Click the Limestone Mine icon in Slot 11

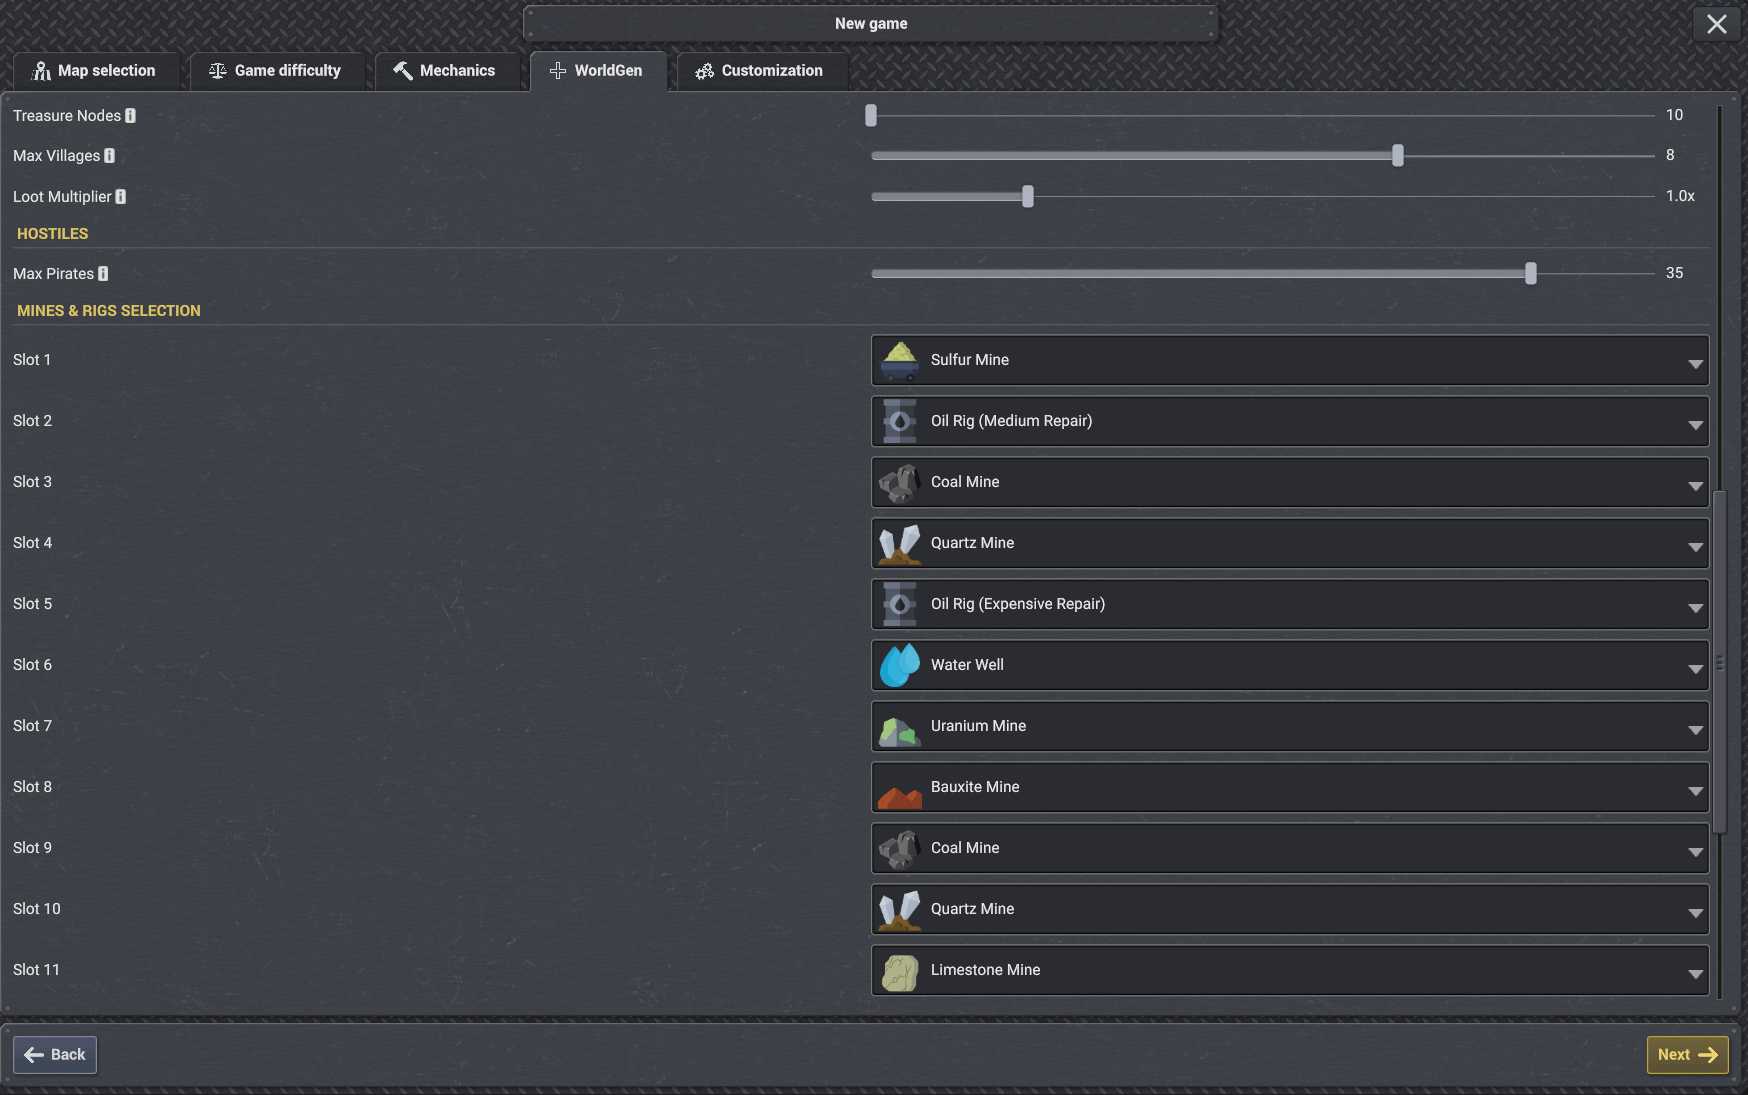899,971
